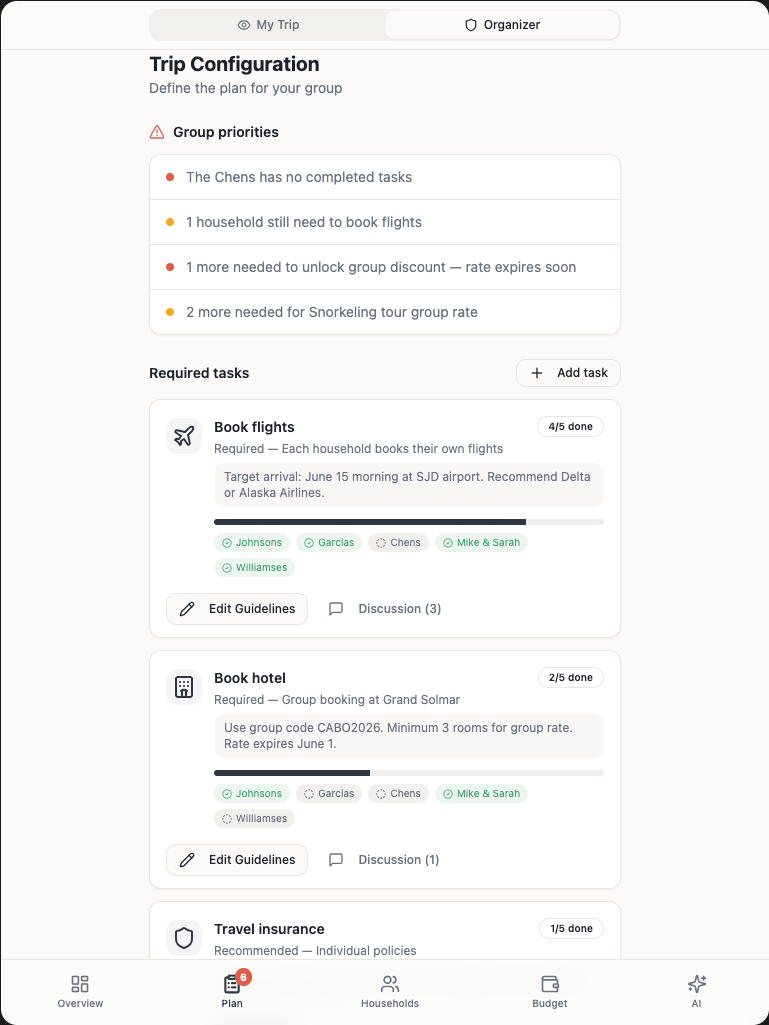Click the Add task button

pyautogui.click(x=568, y=373)
